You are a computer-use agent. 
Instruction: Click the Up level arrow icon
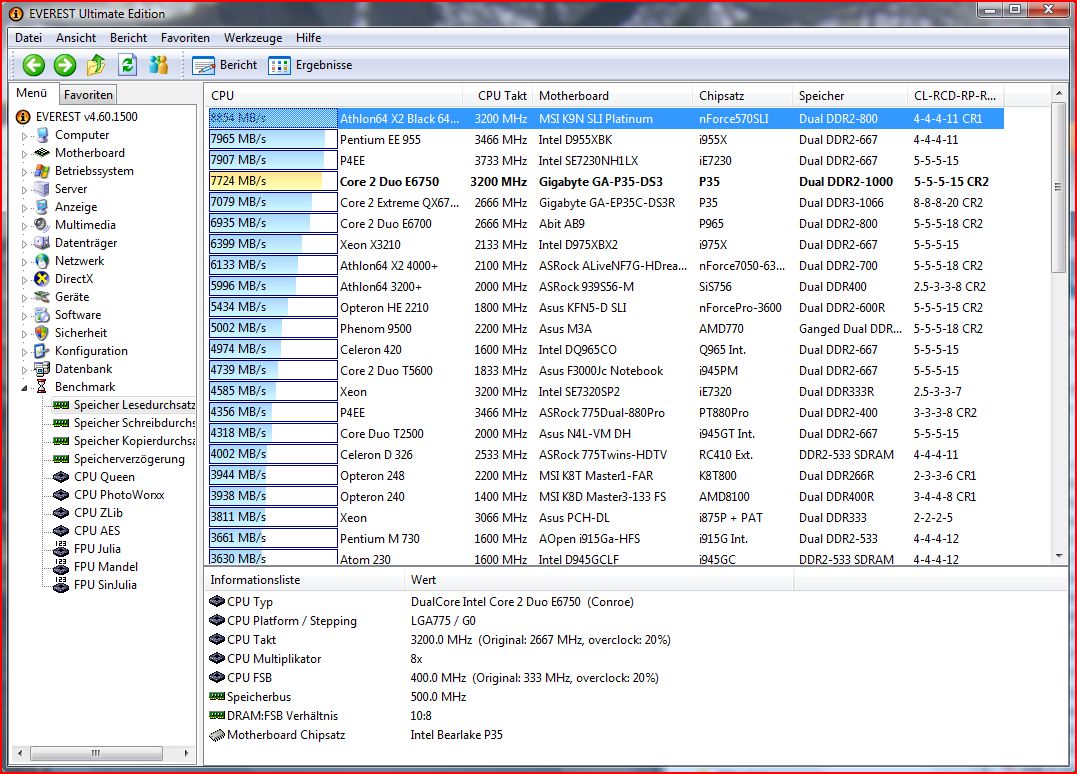pos(96,65)
